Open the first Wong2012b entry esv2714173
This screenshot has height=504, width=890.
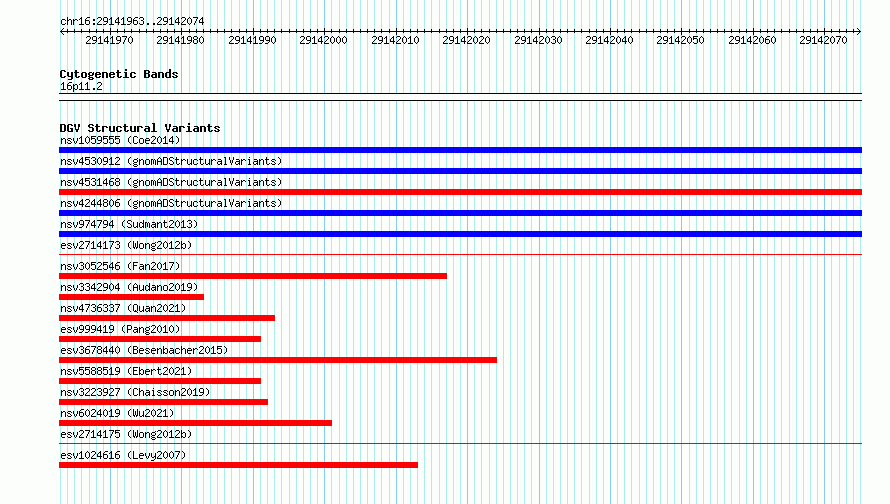click(126, 245)
